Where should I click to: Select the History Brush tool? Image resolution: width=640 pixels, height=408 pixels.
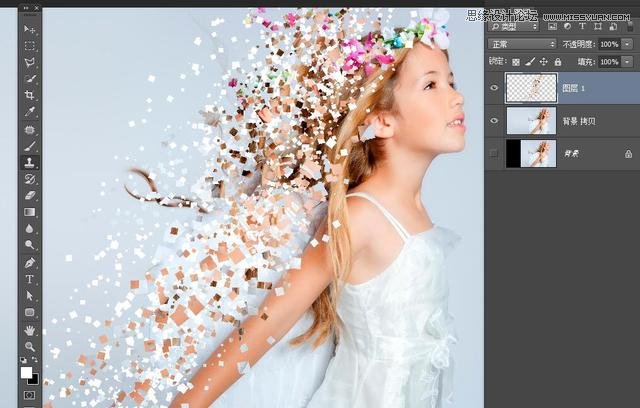[x=29, y=179]
